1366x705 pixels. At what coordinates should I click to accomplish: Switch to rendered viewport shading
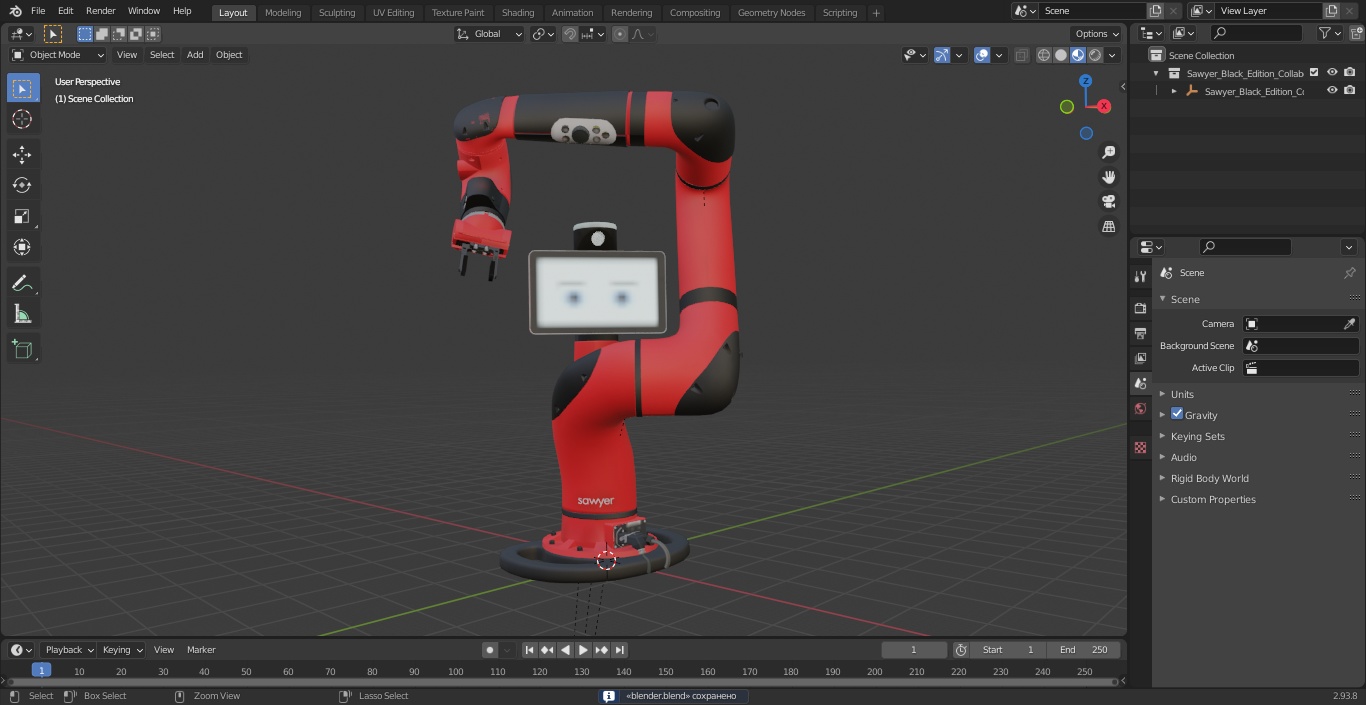(x=1095, y=55)
